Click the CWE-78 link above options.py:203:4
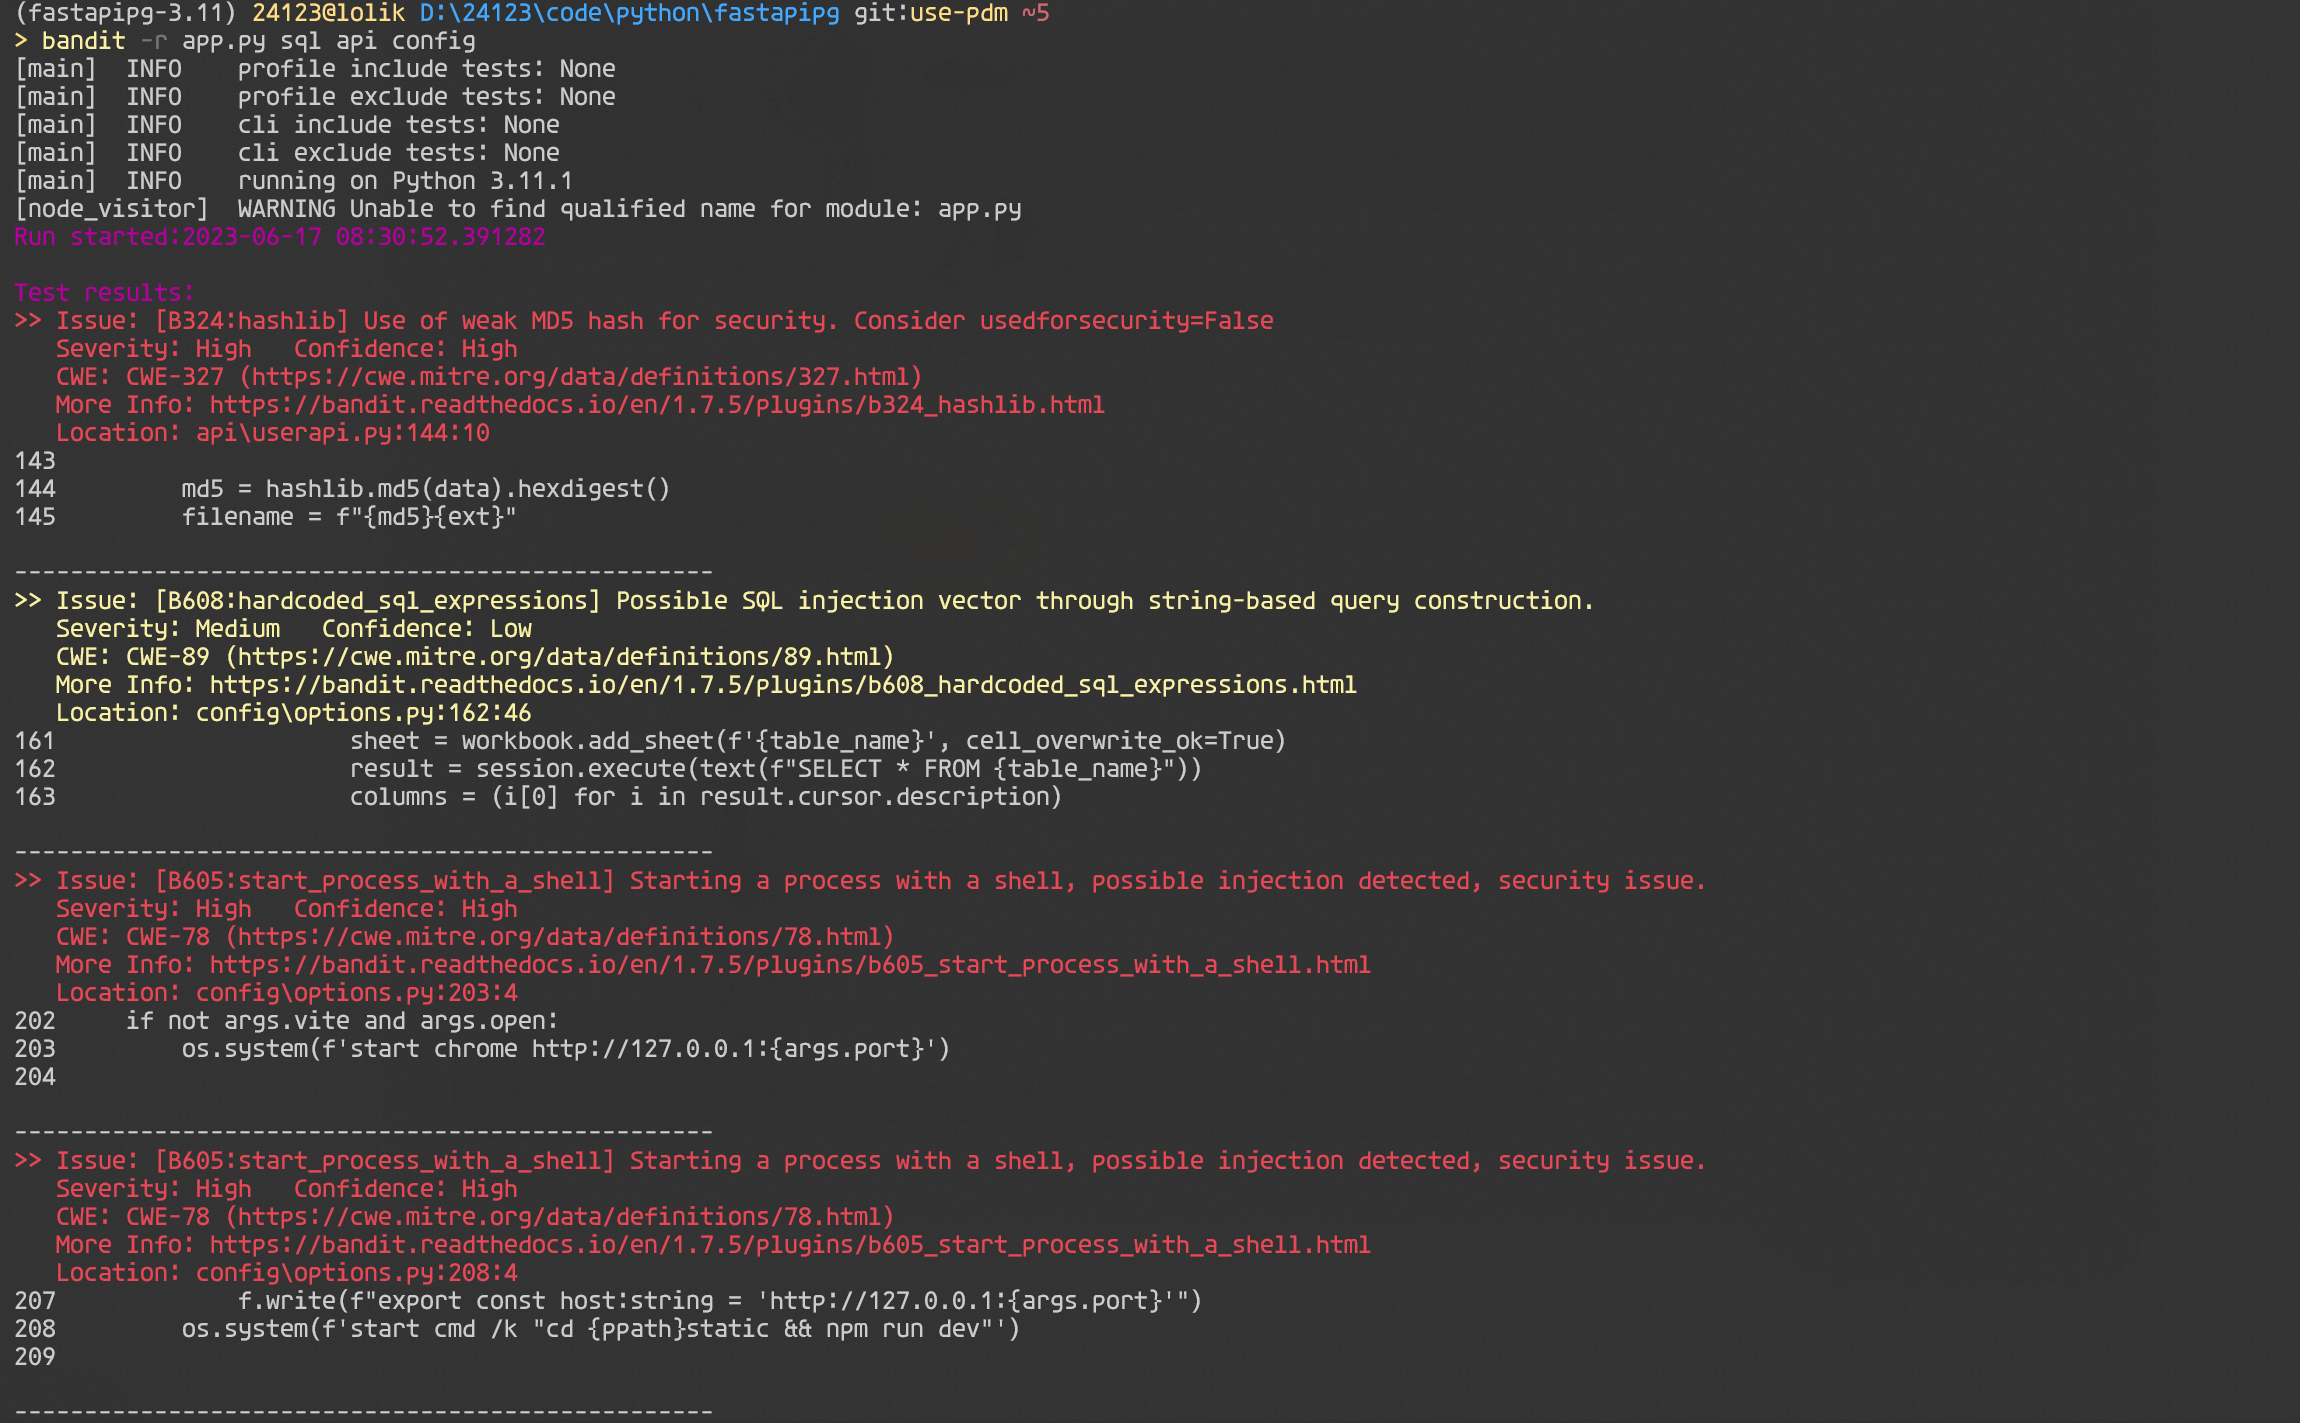Image resolution: width=2300 pixels, height=1423 pixels. pyautogui.click(x=559, y=937)
